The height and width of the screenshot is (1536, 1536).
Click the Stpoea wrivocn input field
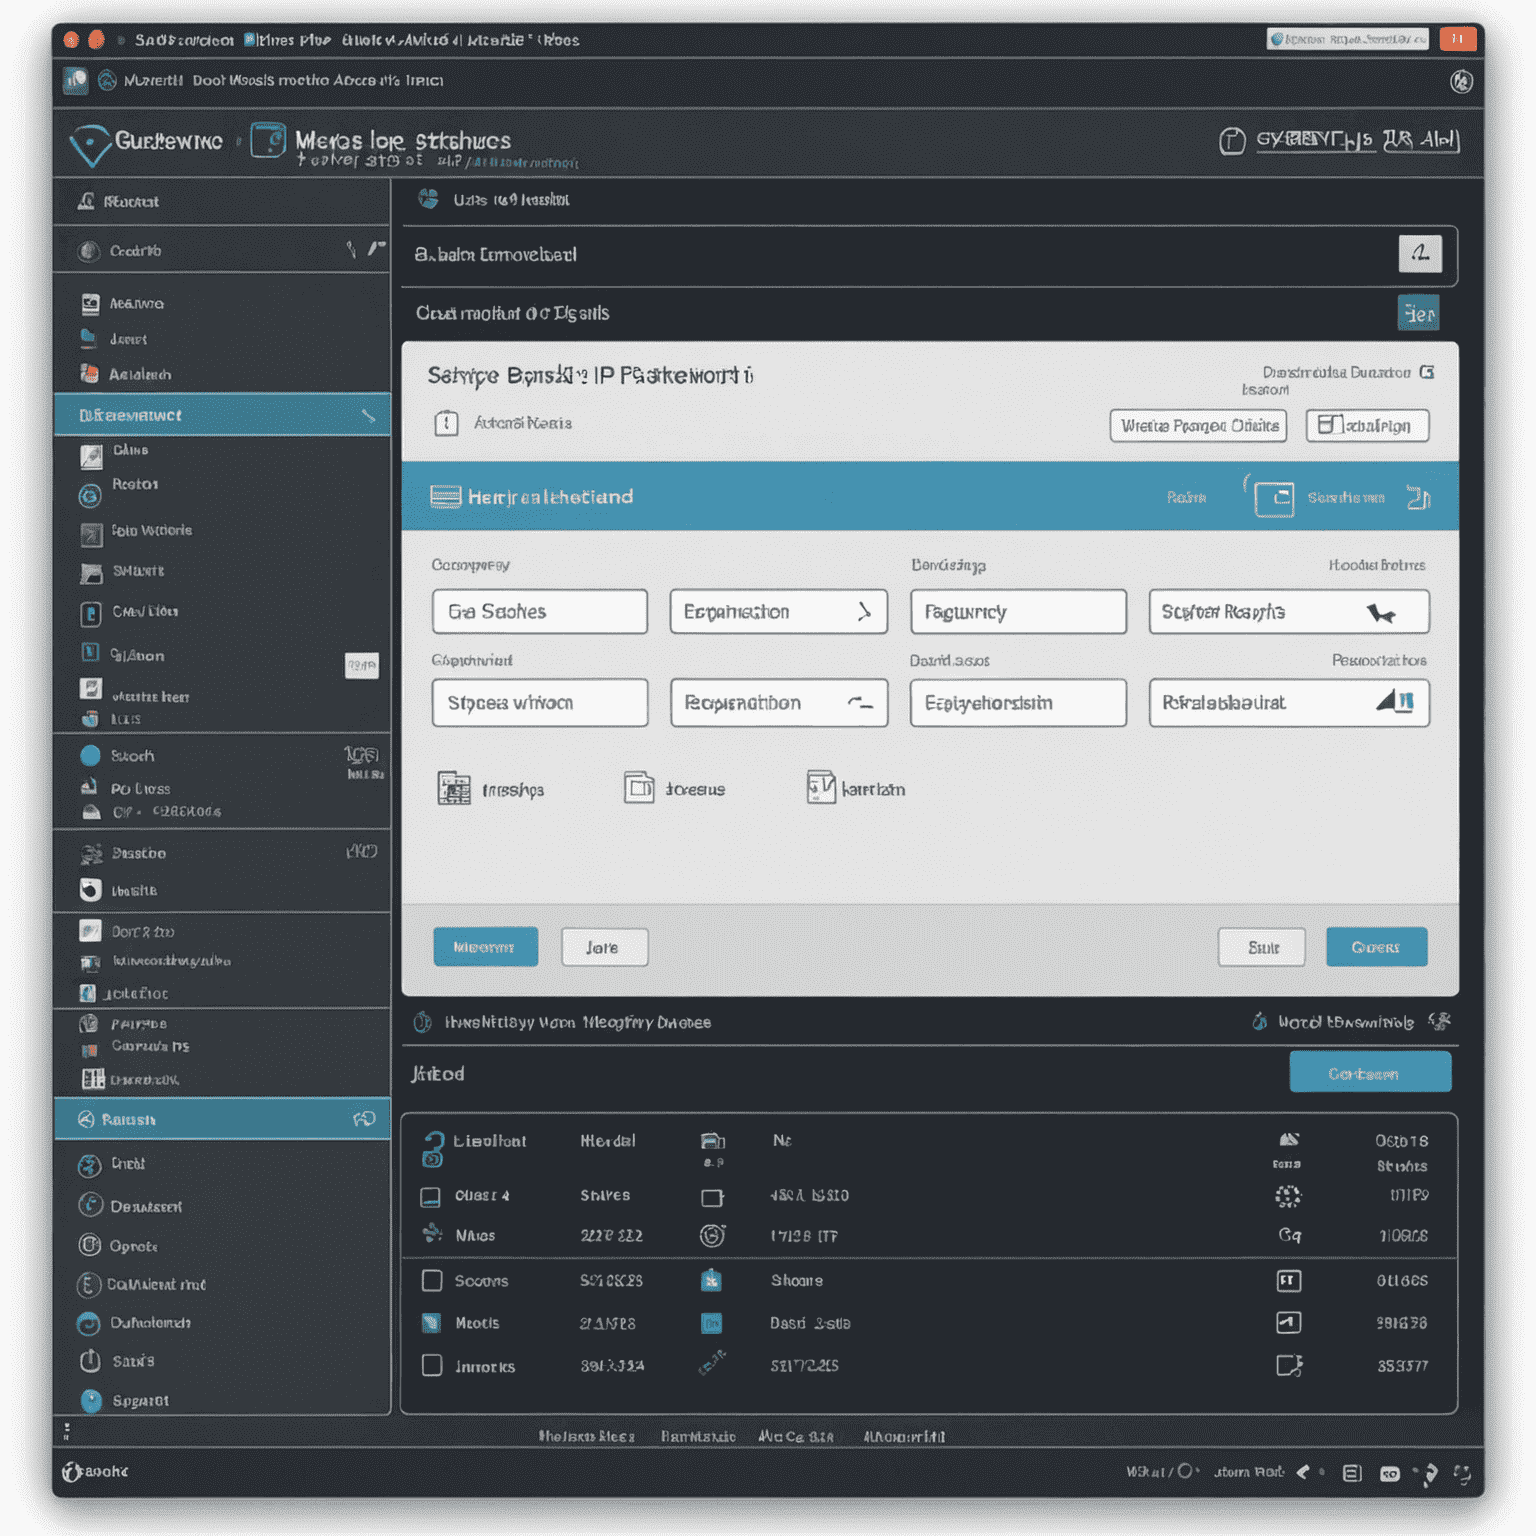[540, 703]
